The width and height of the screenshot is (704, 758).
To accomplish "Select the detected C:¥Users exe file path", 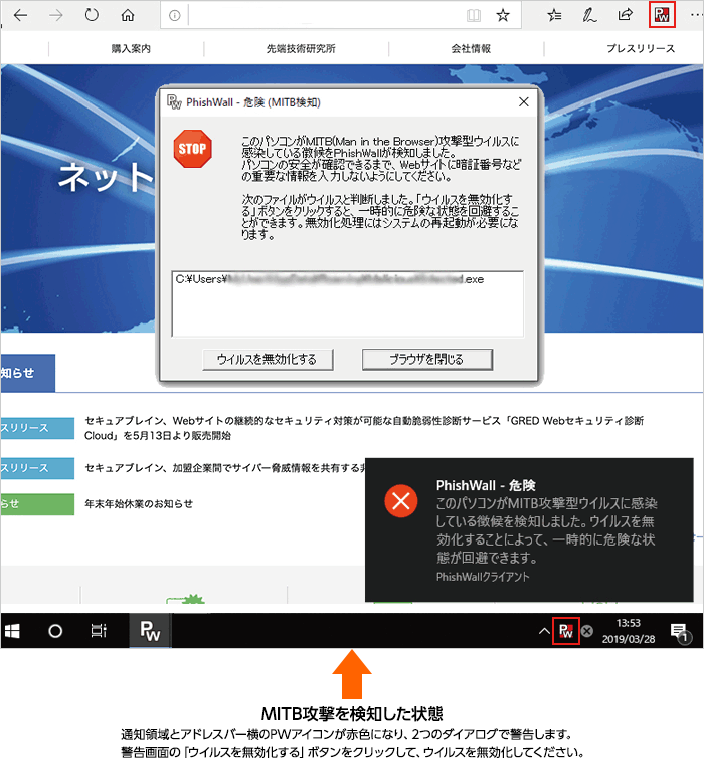I will (330, 279).
